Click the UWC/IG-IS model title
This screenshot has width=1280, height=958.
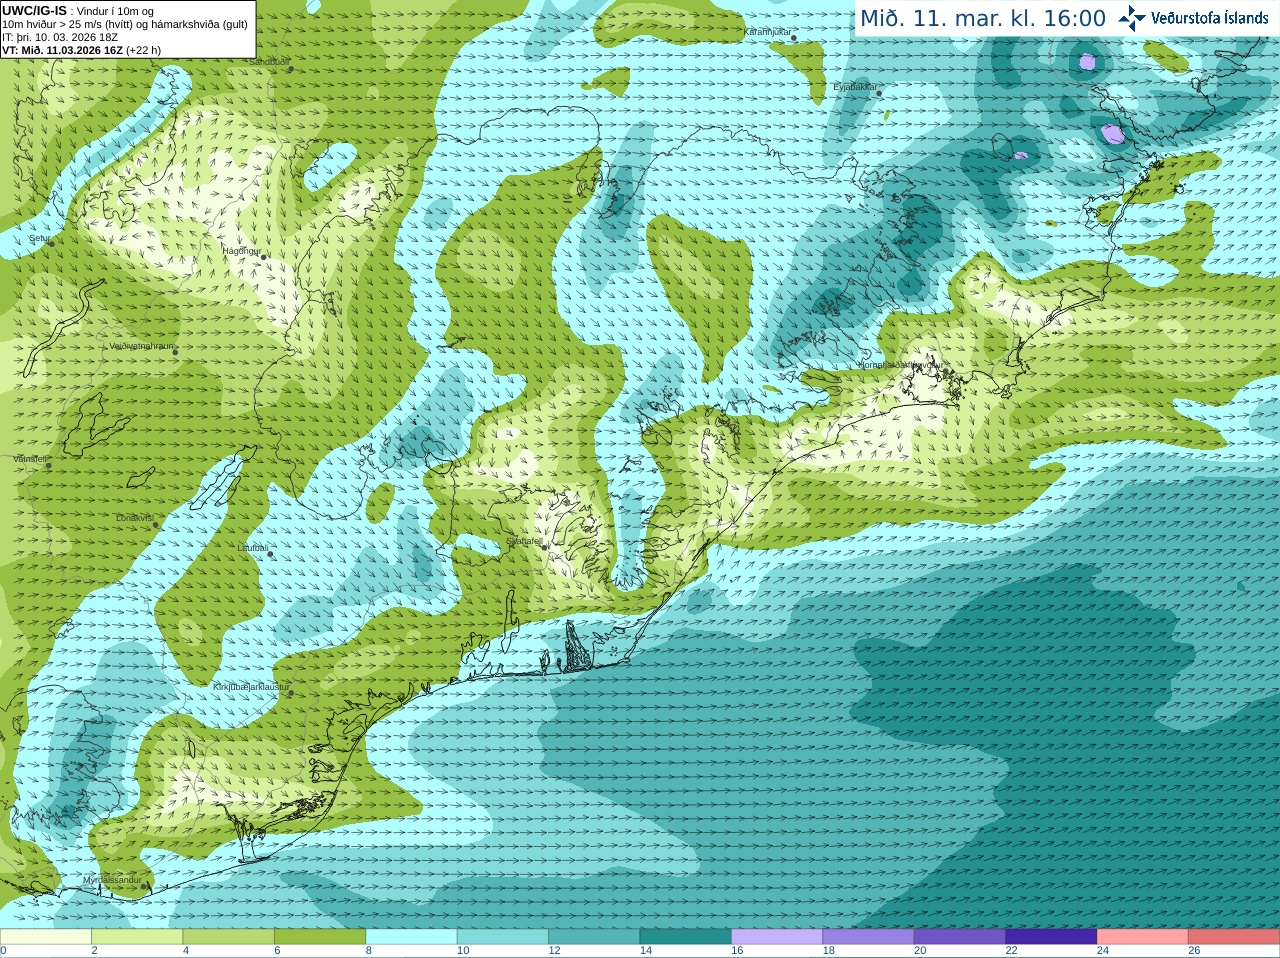pyautogui.click(x=34, y=10)
